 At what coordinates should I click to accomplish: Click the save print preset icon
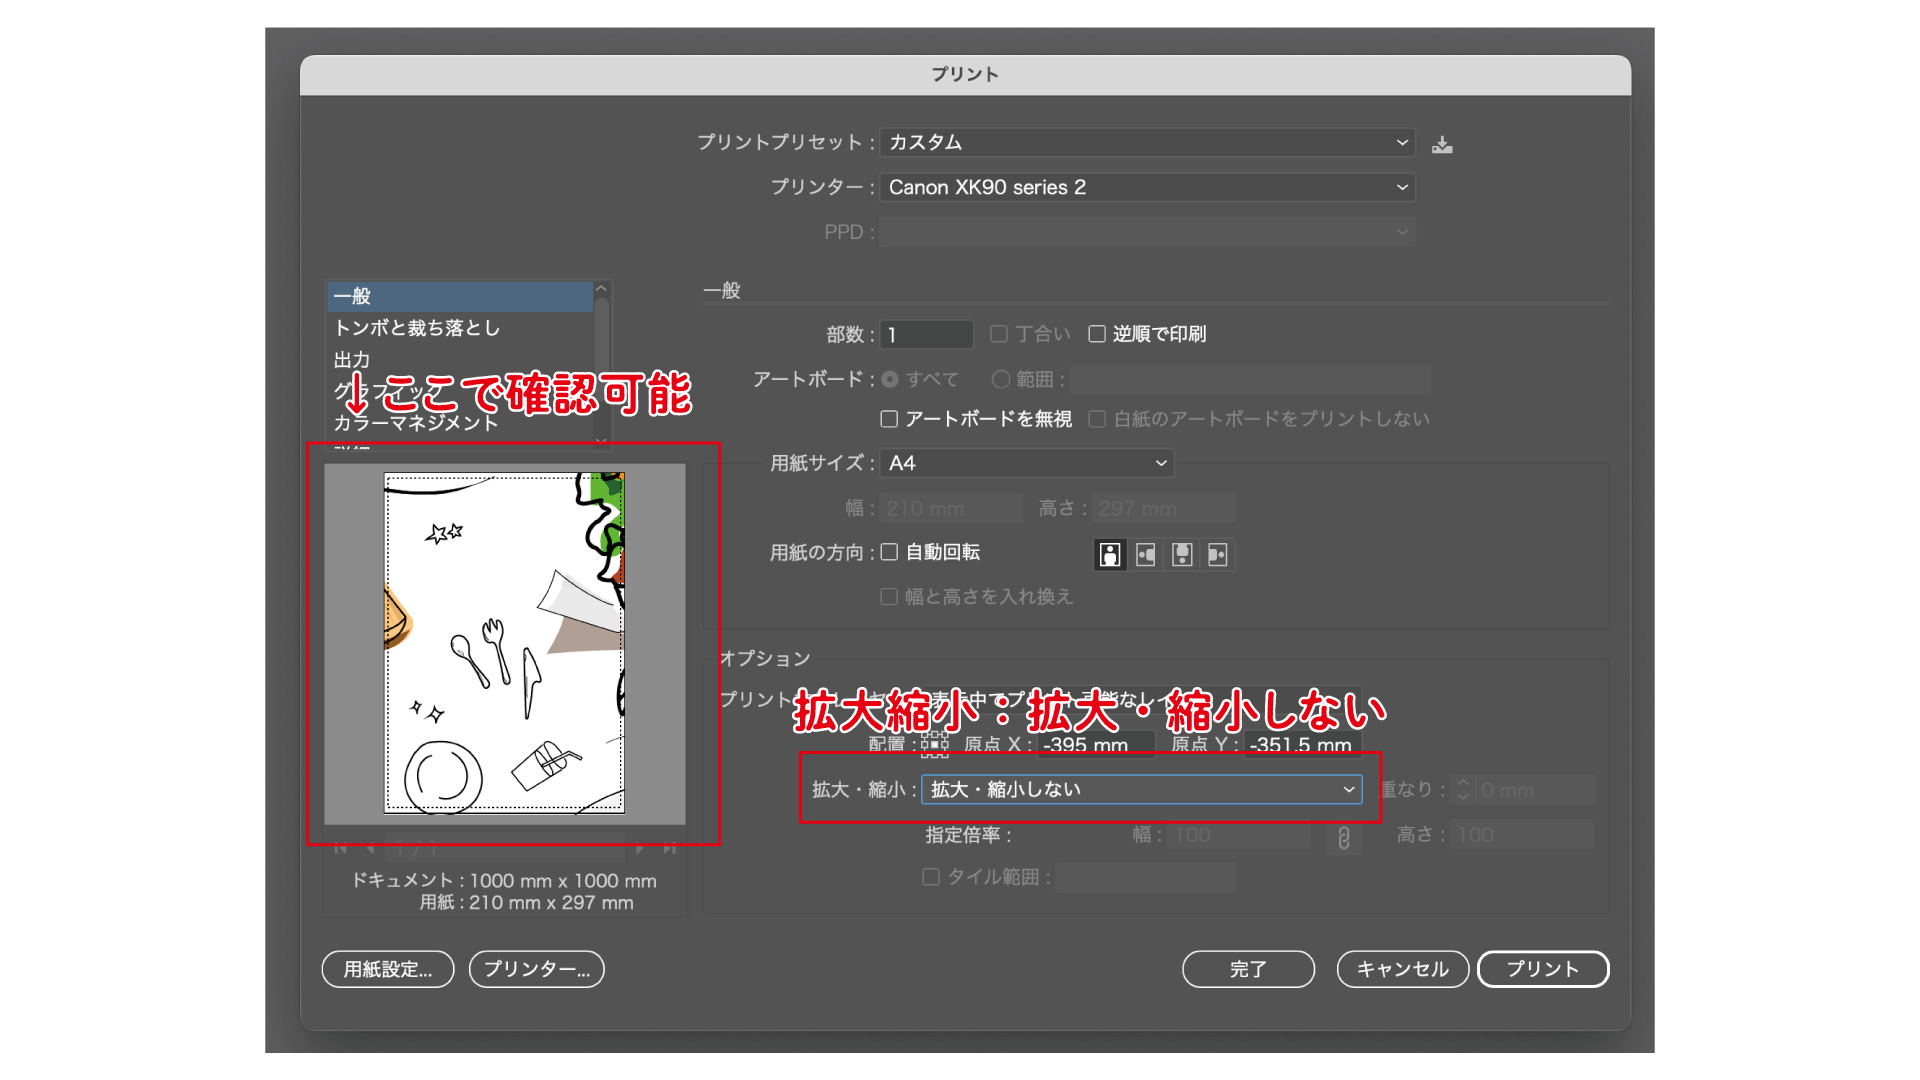coord(1441,144)
